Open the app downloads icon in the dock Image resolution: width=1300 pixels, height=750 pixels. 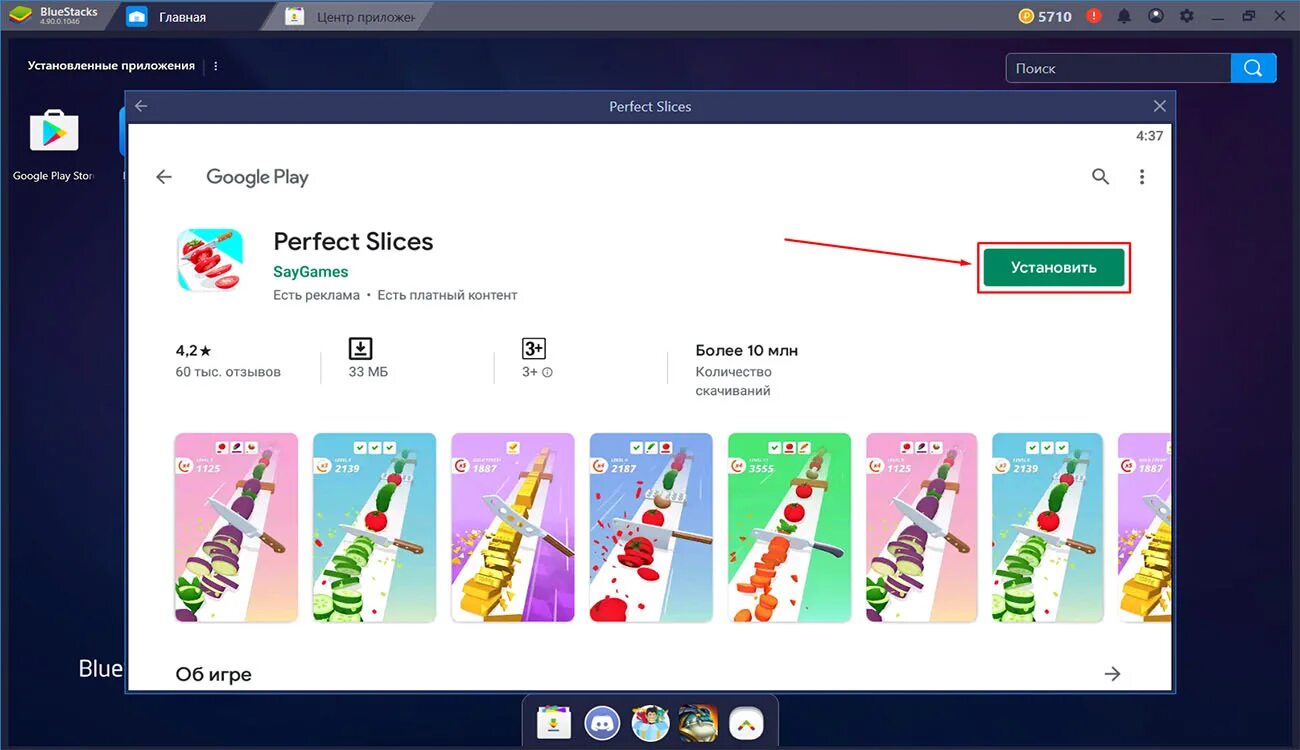click(554, 722)
